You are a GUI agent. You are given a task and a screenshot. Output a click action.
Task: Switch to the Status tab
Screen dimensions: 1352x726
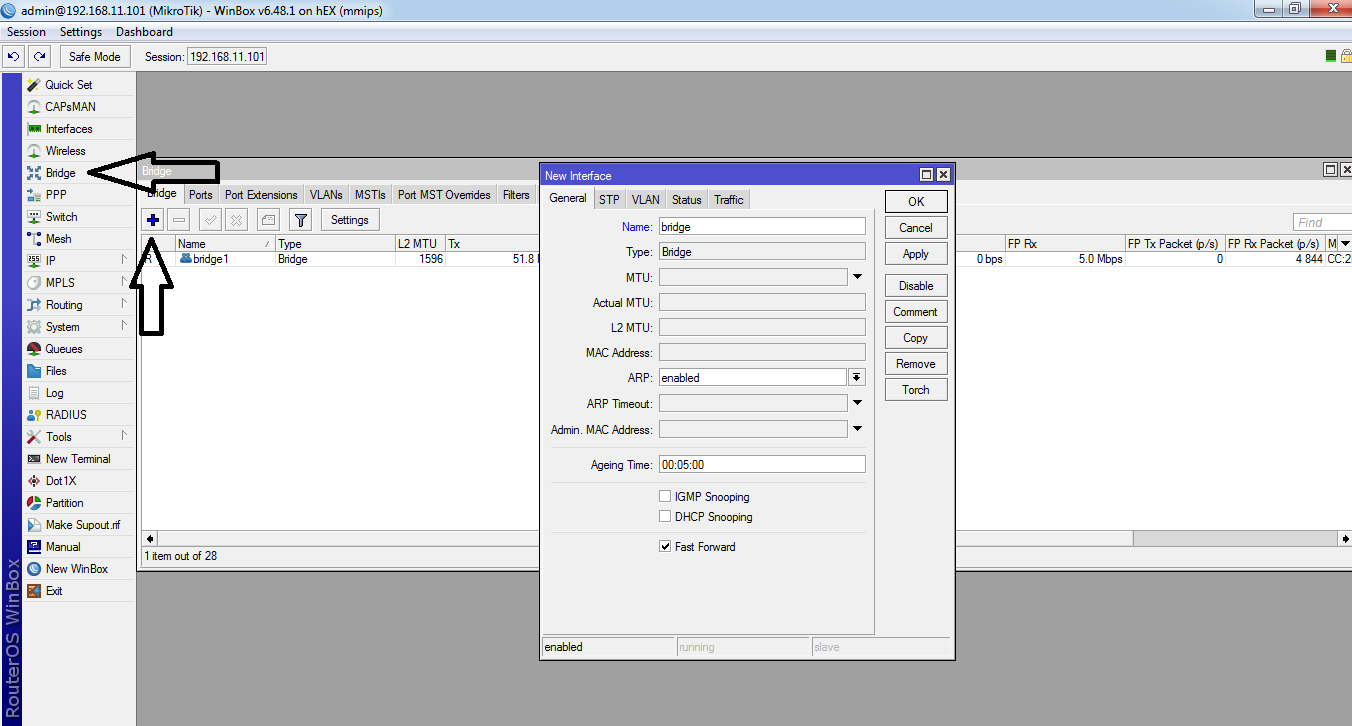[x=687, y=200]
